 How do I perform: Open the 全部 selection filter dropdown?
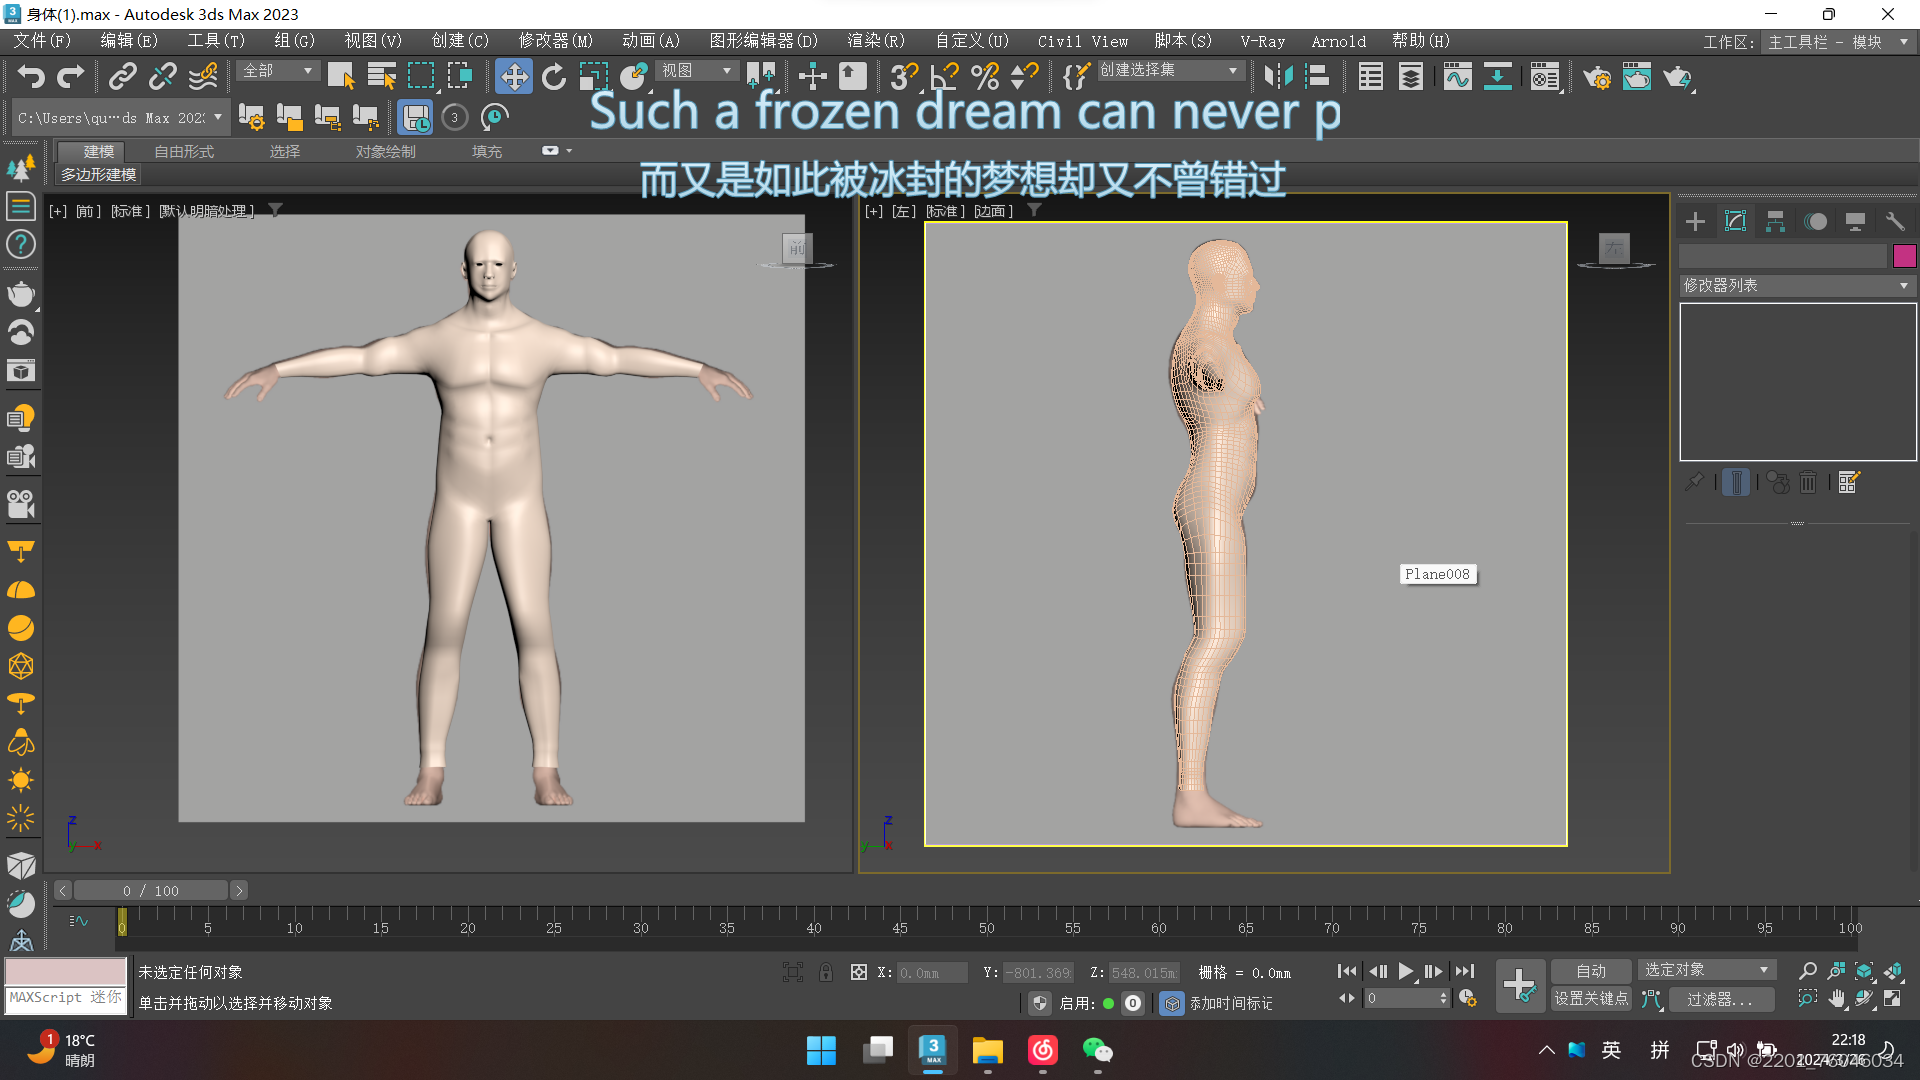tap(279, 71)
